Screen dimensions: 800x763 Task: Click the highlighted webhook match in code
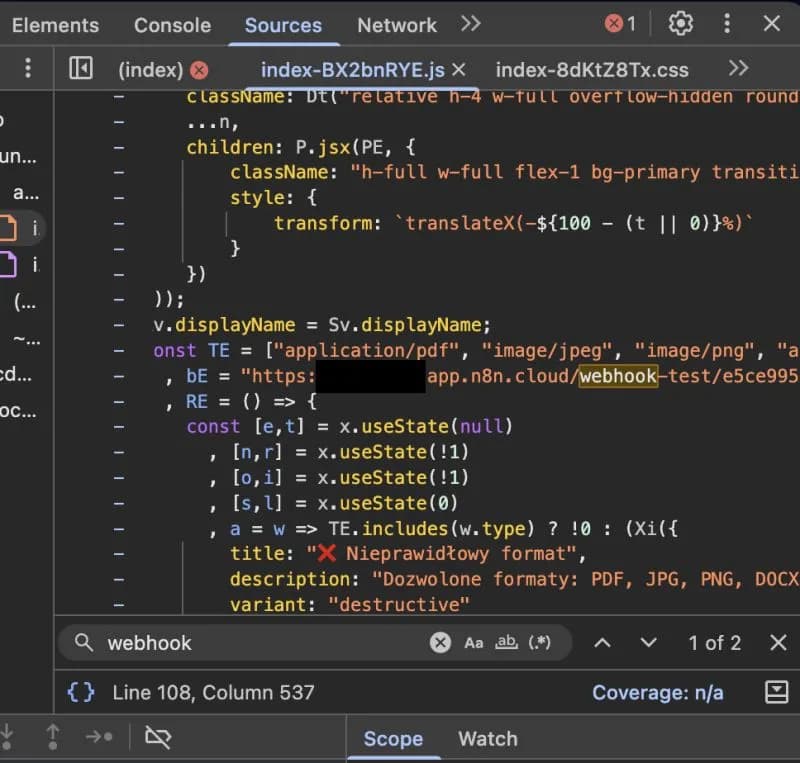[618, 376]
